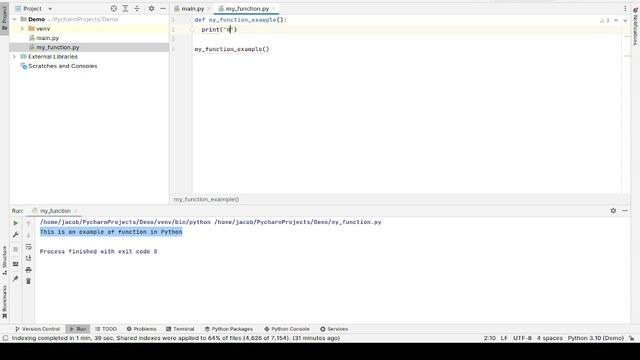Go to previous highlighted error arrow
The image size is (640, 360).
click(616, 20)
